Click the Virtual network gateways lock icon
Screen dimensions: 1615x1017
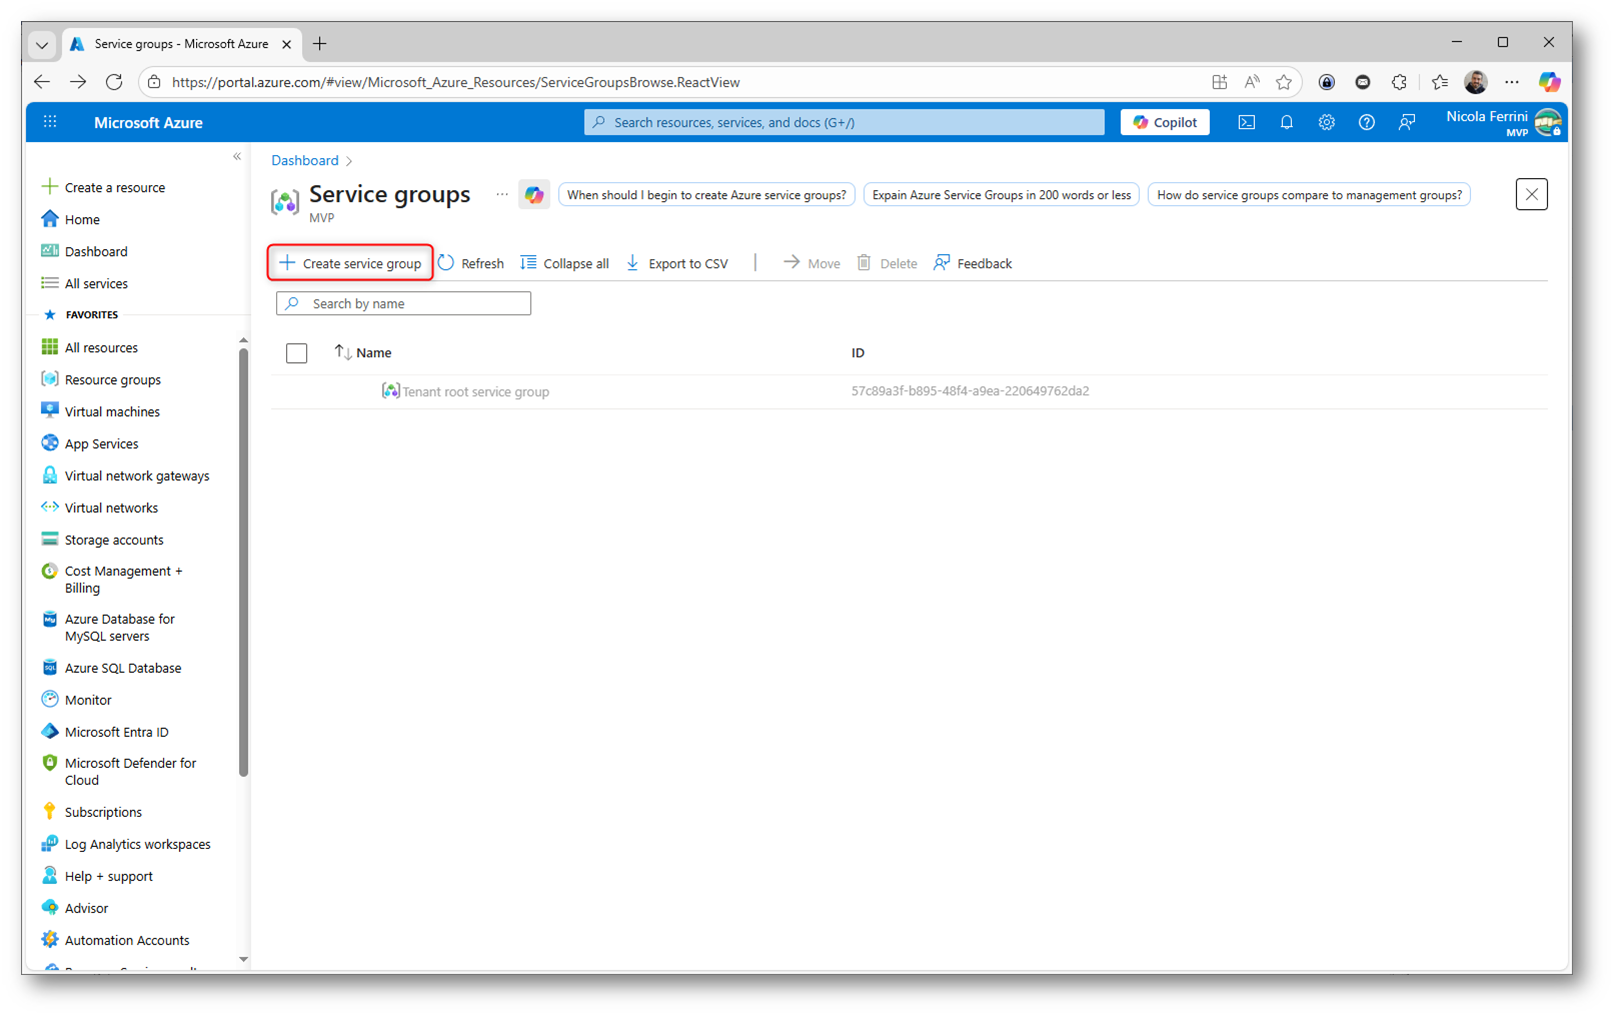pyautogui.click(x=50, y=475)
